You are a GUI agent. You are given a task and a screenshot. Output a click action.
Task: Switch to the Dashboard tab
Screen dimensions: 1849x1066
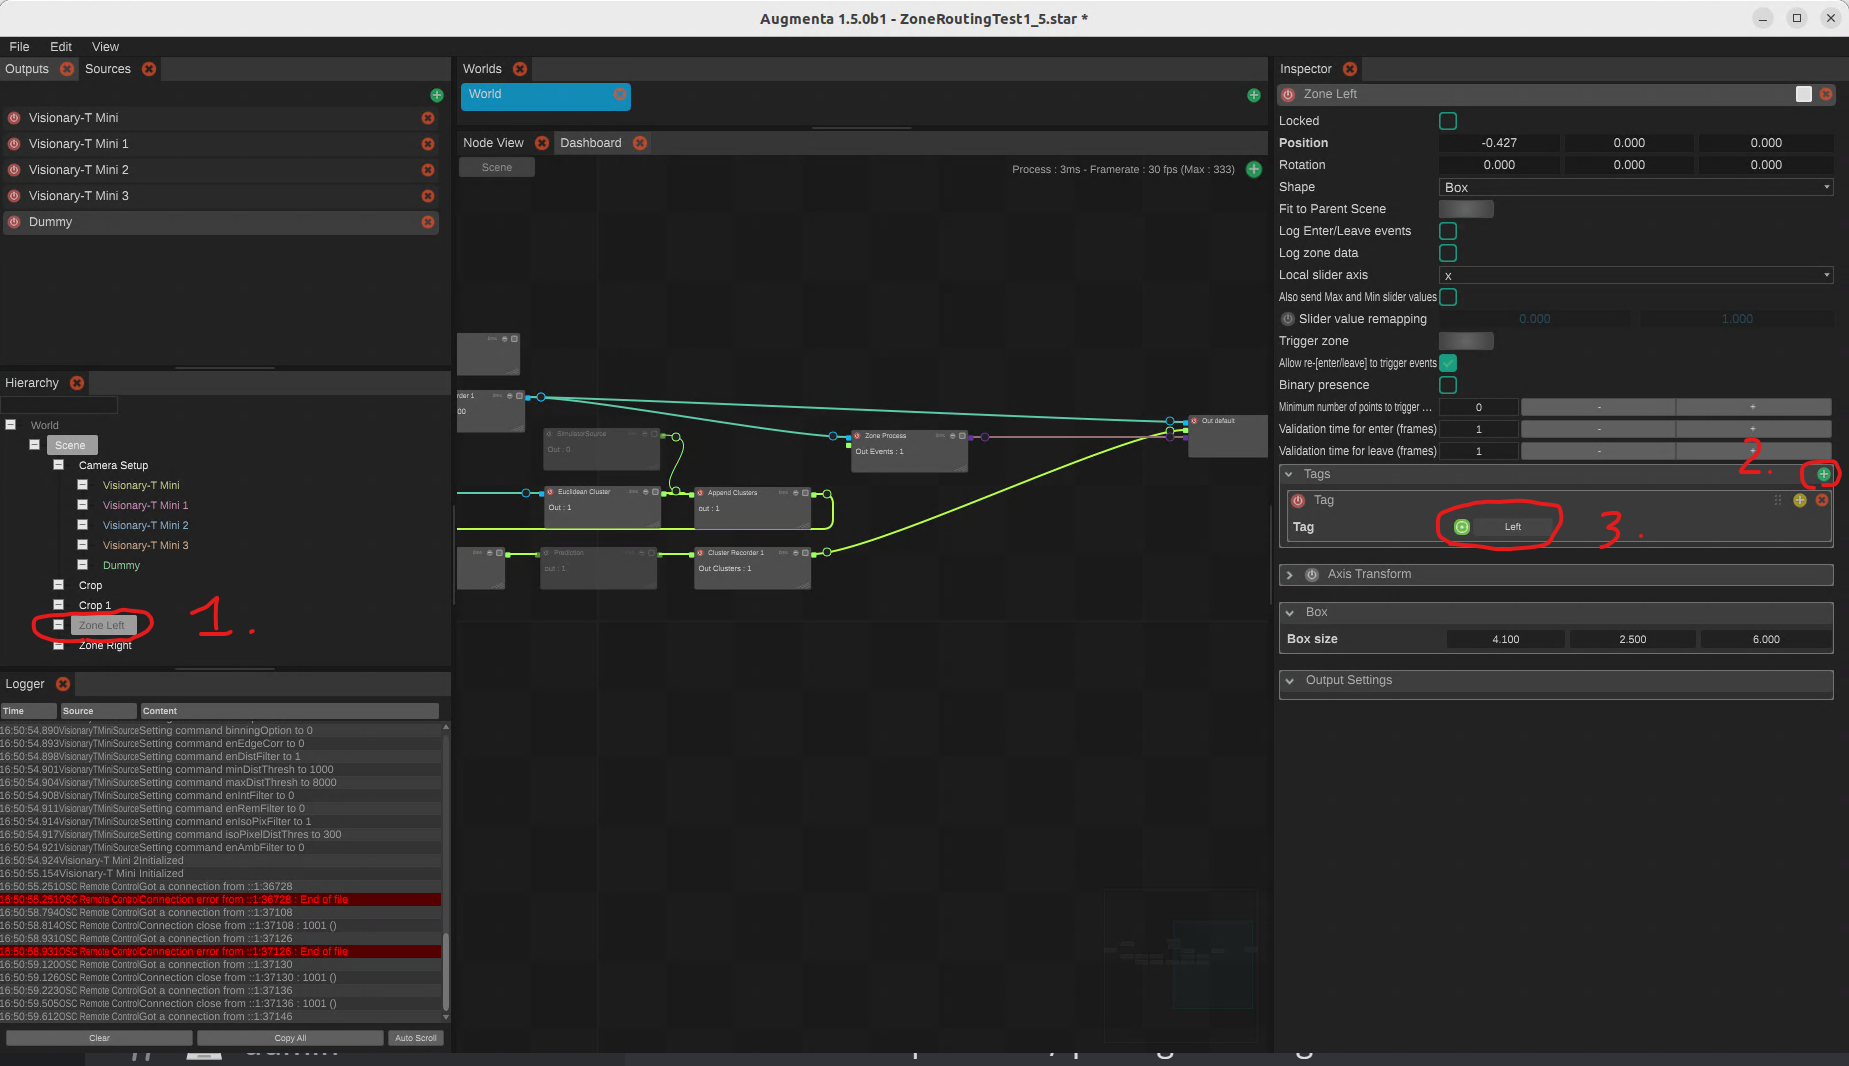point(591,143)
